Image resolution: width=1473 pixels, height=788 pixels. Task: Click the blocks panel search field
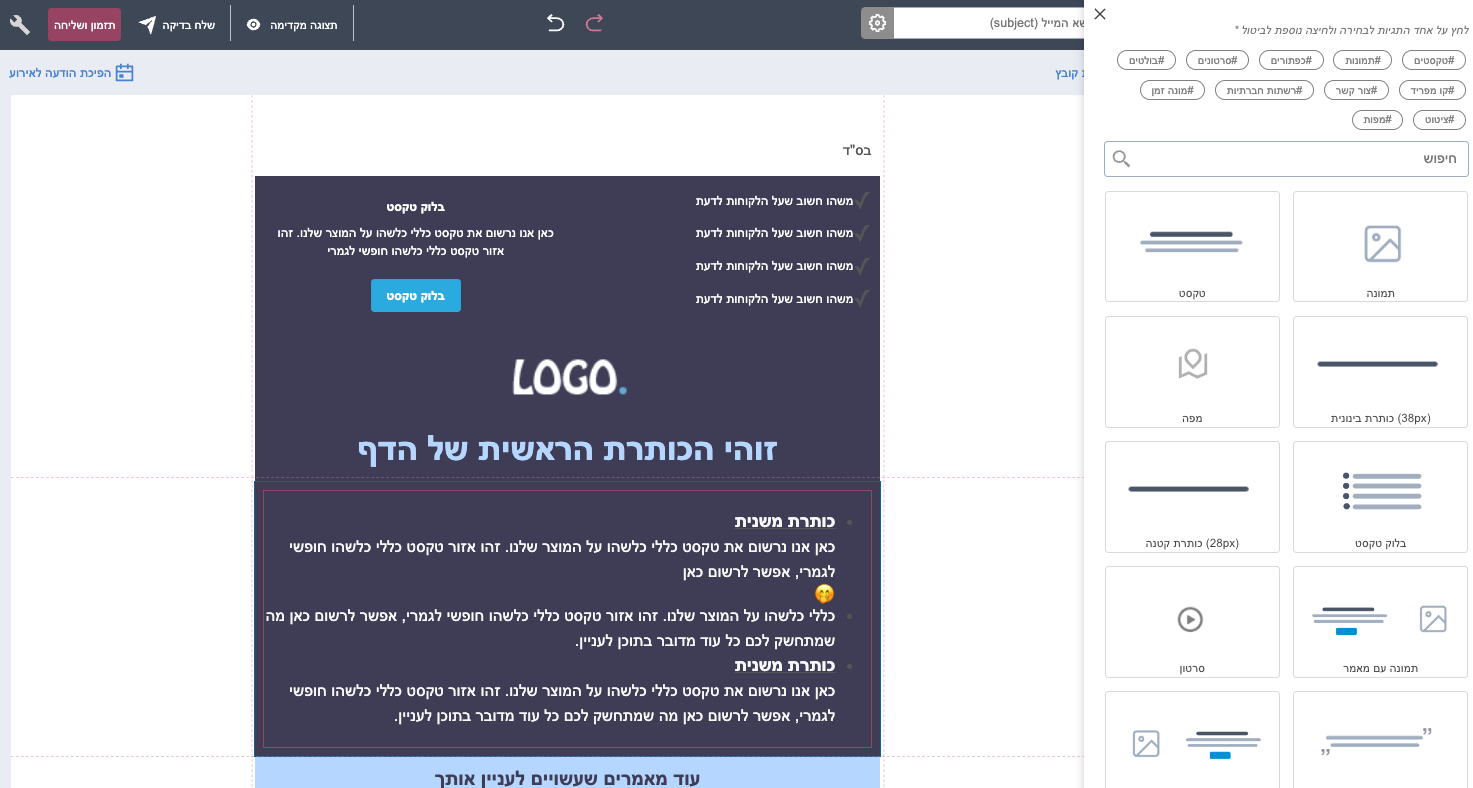click(x=1285, y=158)
